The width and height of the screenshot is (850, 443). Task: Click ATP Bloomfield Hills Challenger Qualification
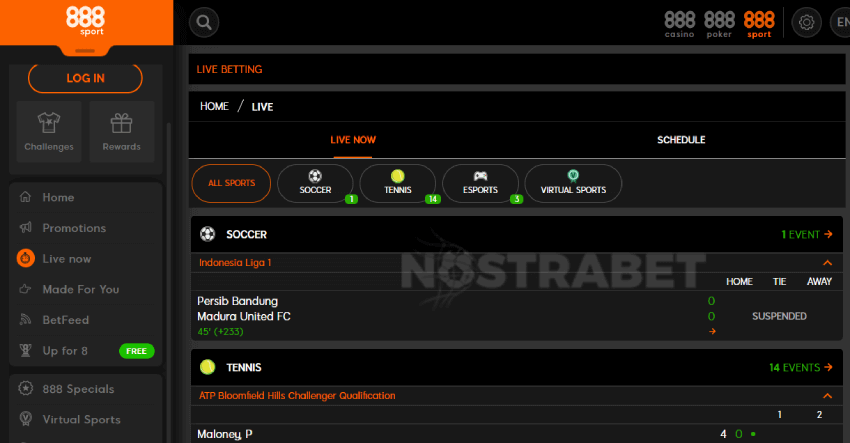[x=297, y=395]
